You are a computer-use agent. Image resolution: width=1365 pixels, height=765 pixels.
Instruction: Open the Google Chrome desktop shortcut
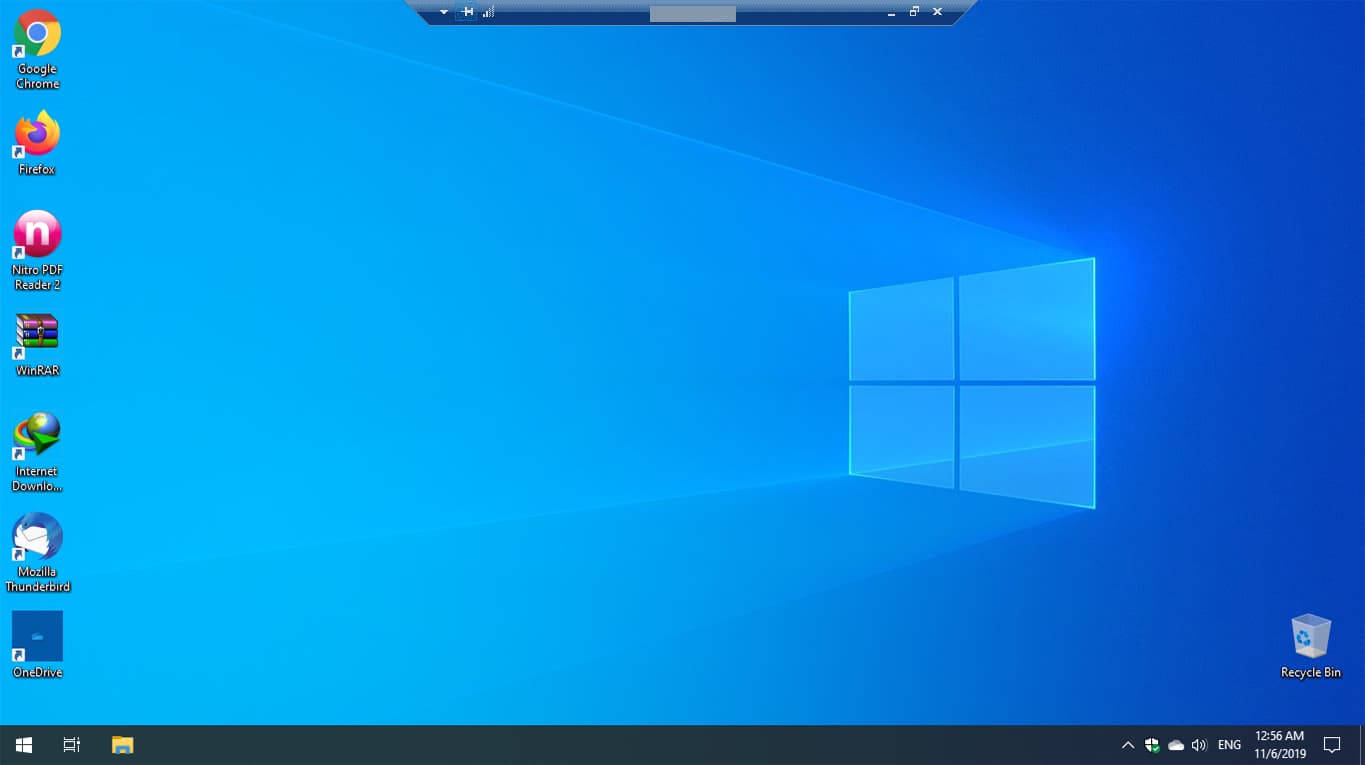(37, 49)
